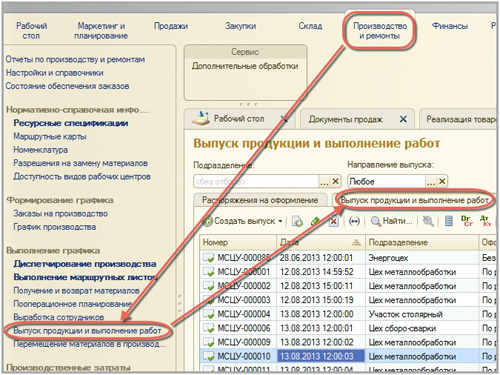The width and height of the screenshot is (500, 375).
Task: Open Дополнительные обработки under Сервис
Action: coord(245,66)
